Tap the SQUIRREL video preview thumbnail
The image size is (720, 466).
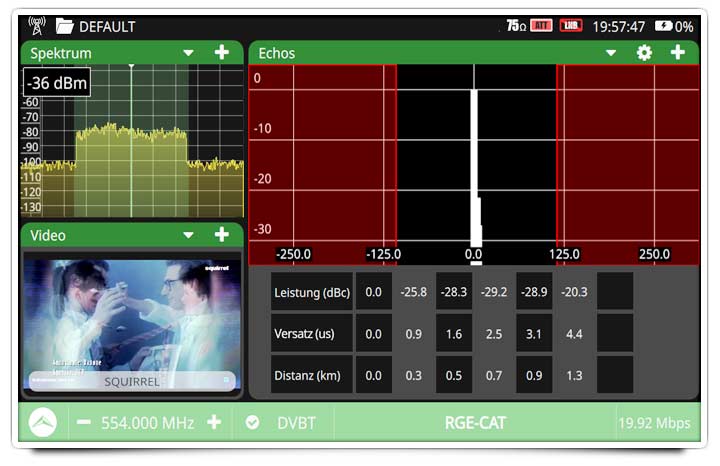[x=132, y=326]
